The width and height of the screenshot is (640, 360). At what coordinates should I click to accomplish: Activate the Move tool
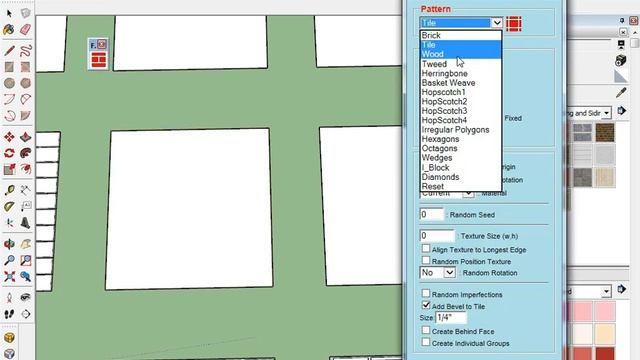9,137
